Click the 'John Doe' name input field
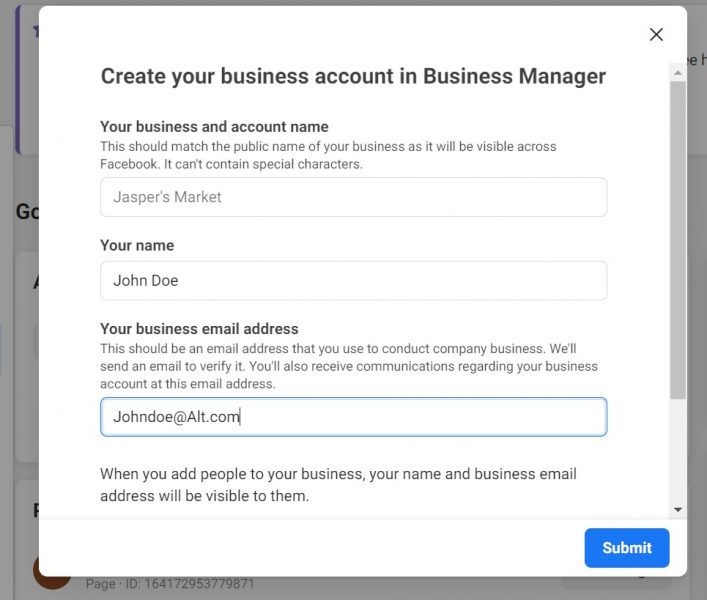 point(353,281)
